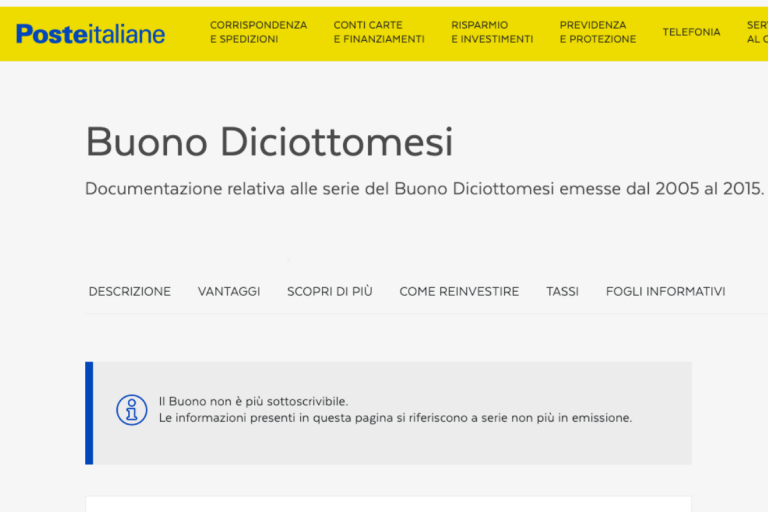Open the Fogli informativi tab
Viewport: 768px width, 512px height.
coord(666,292)
